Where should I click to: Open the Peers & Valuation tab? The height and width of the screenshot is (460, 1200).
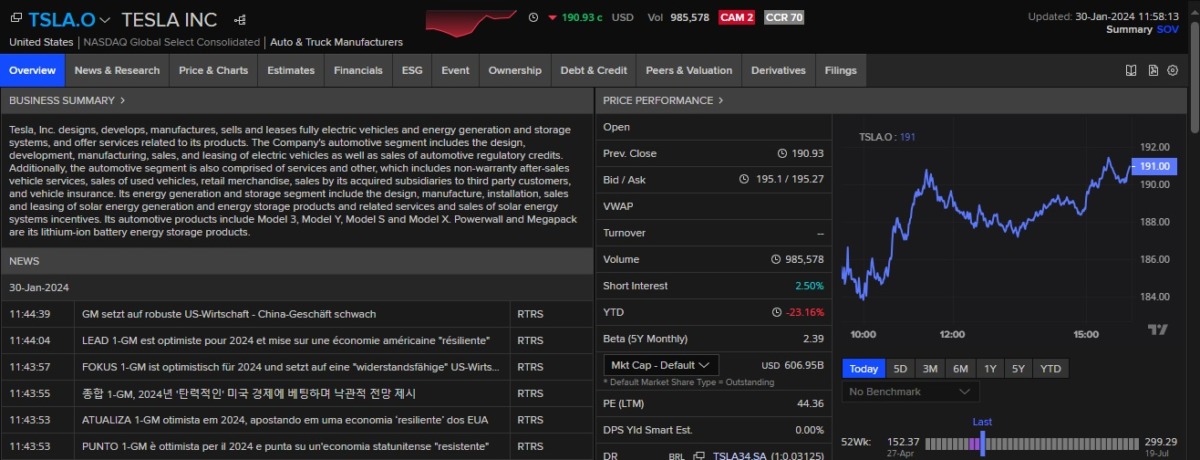click(x=688, y=70)
